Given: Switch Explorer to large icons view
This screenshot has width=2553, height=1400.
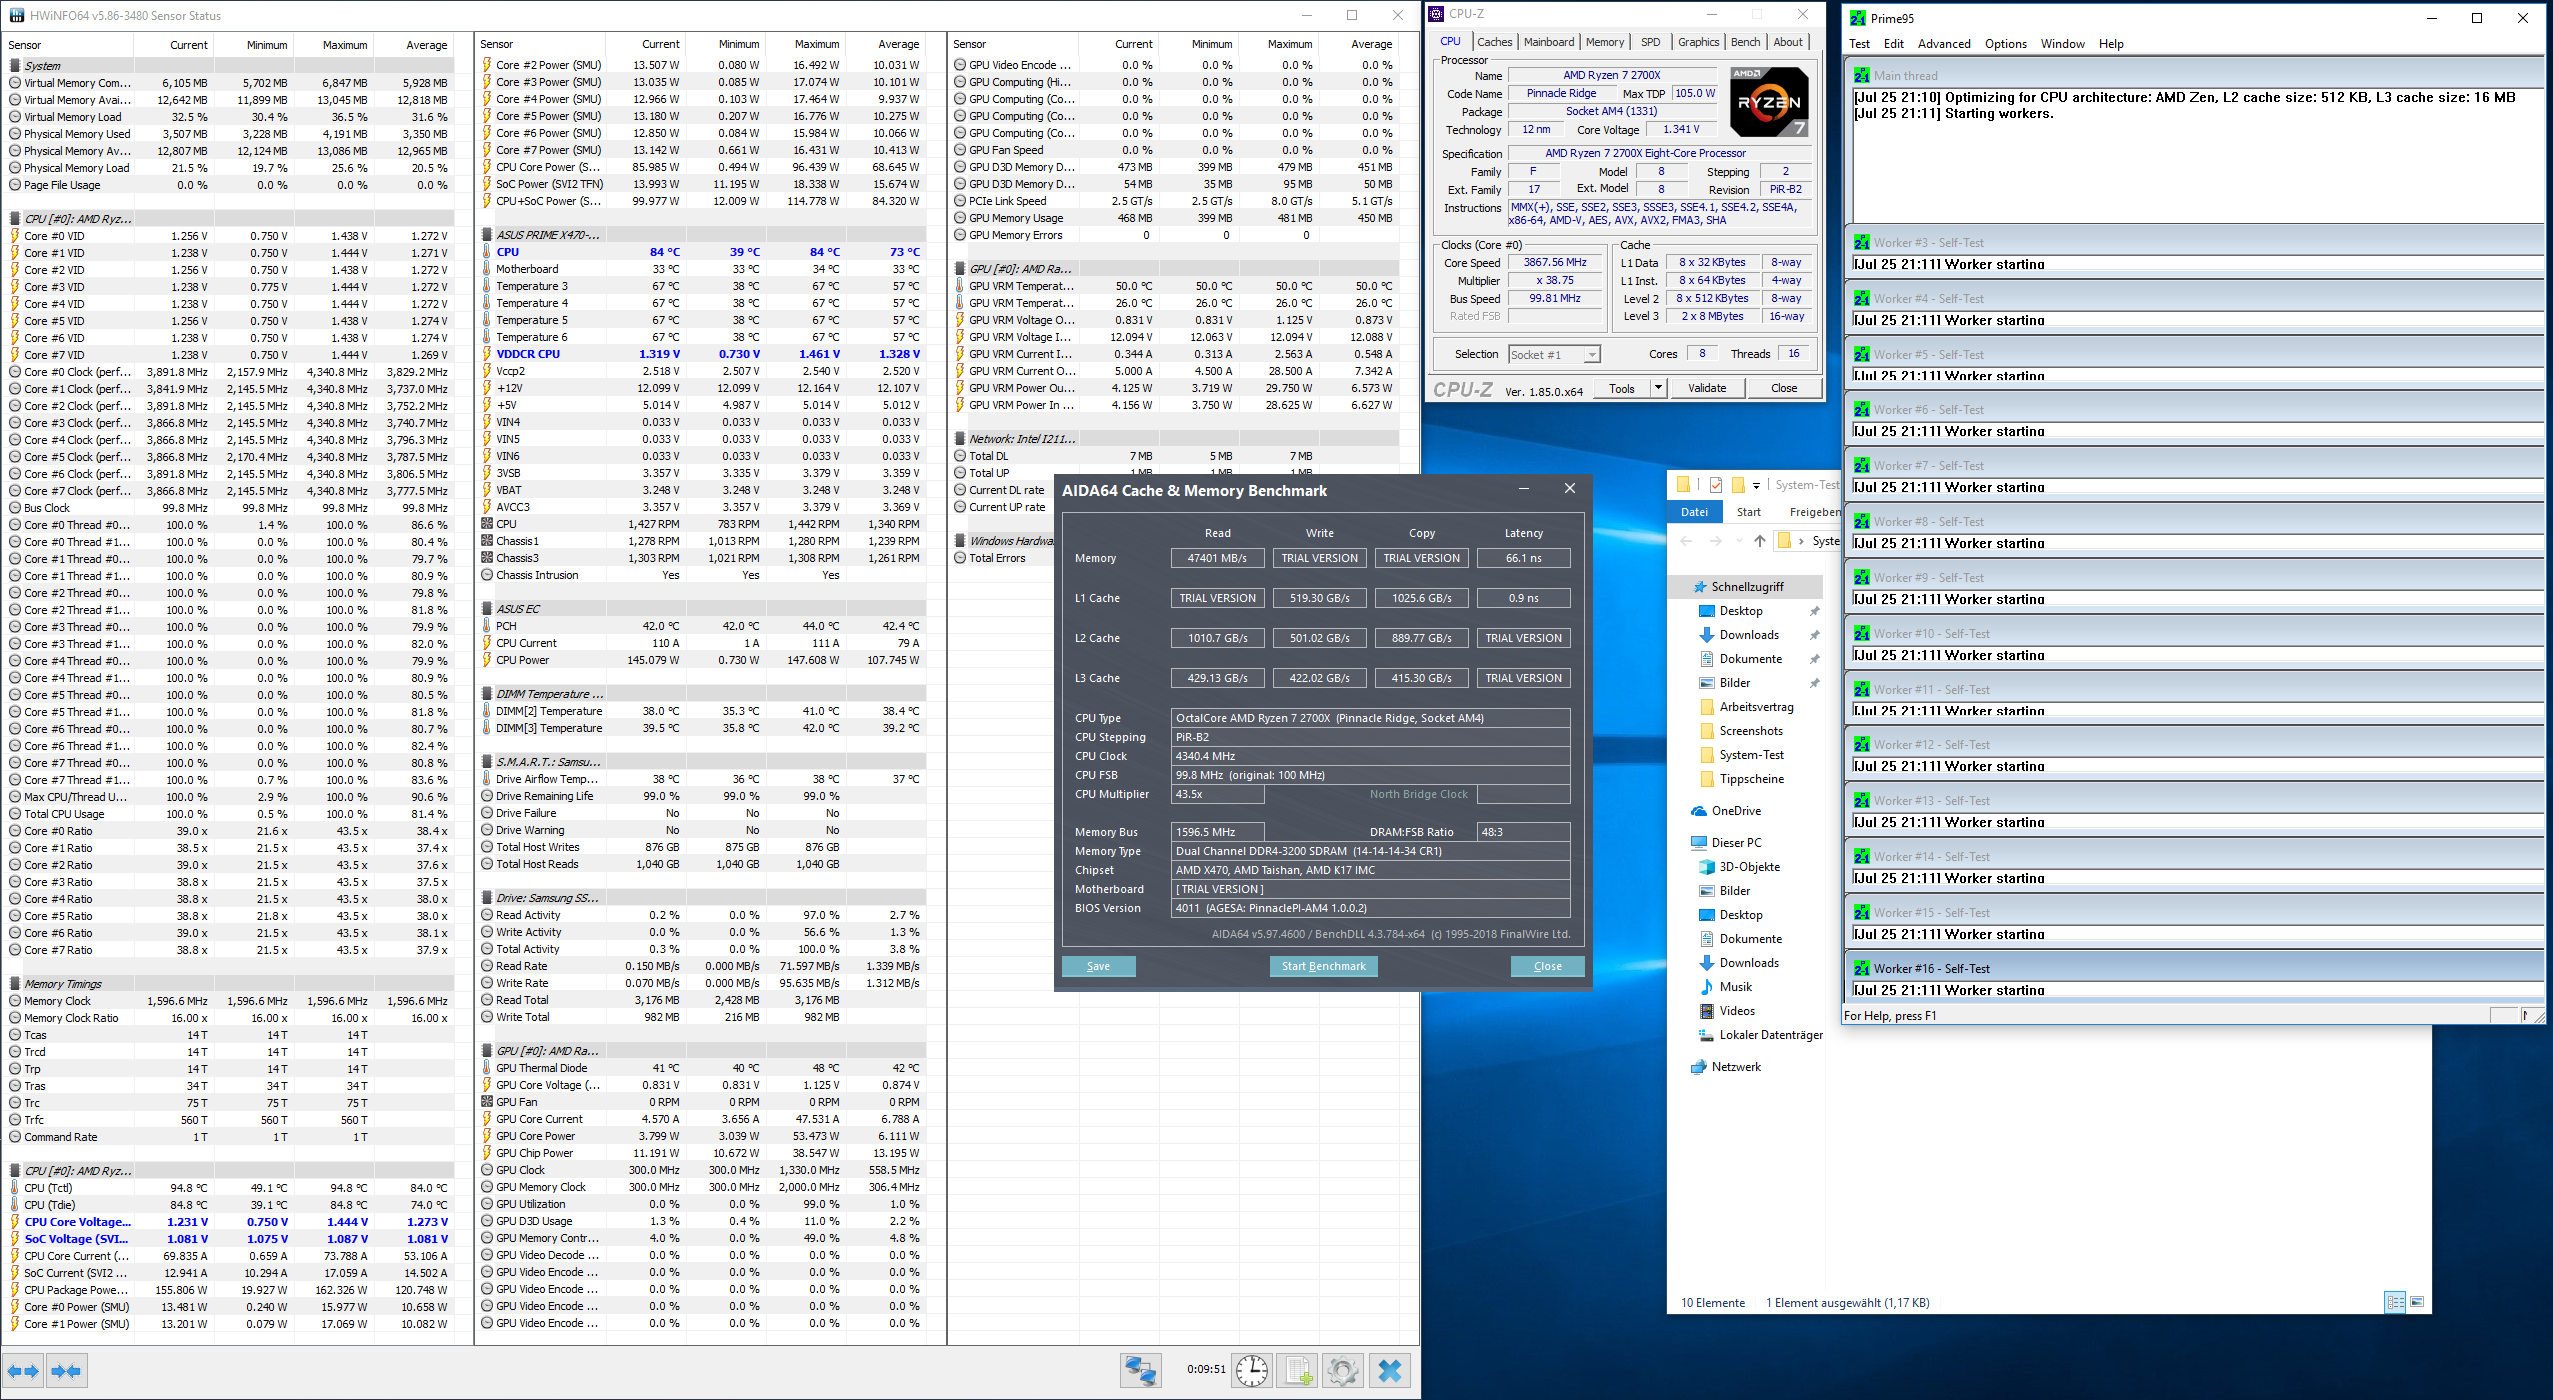Looking at the screenshot, I should pos(2417,1302).
